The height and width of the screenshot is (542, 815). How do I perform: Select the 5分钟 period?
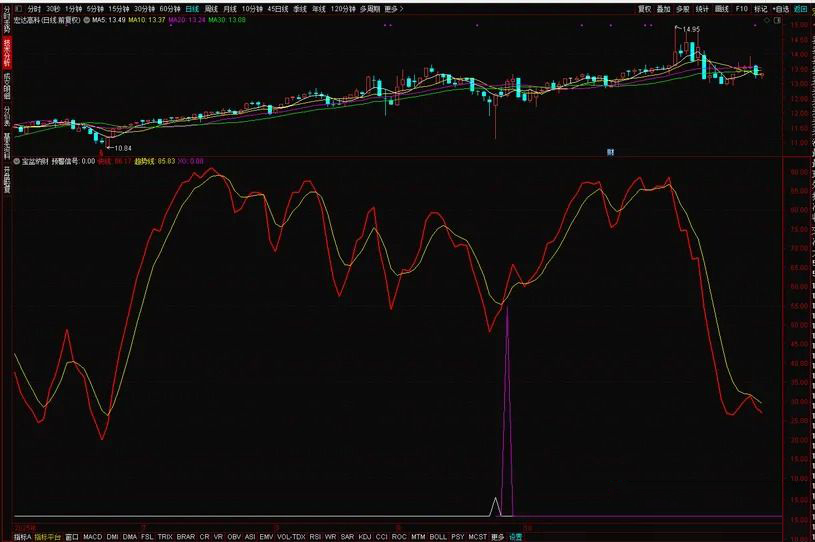click(95, 9)
